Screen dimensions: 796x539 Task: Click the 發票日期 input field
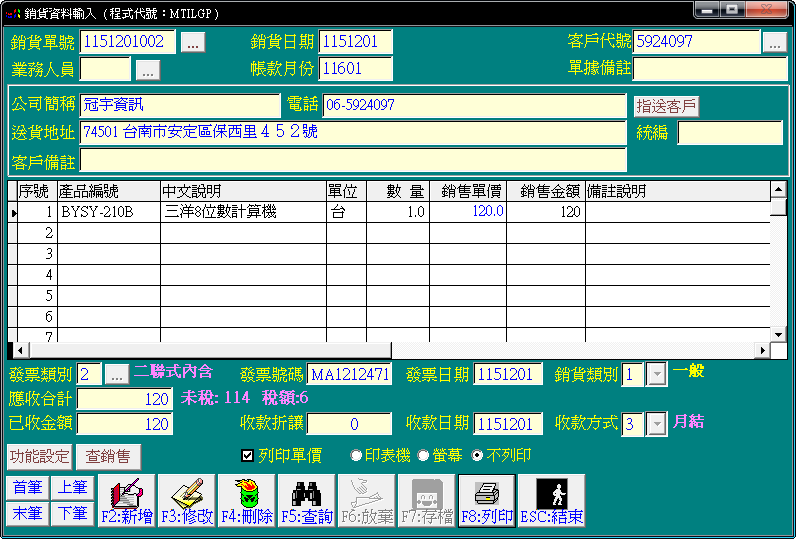(x=508, y=375)
